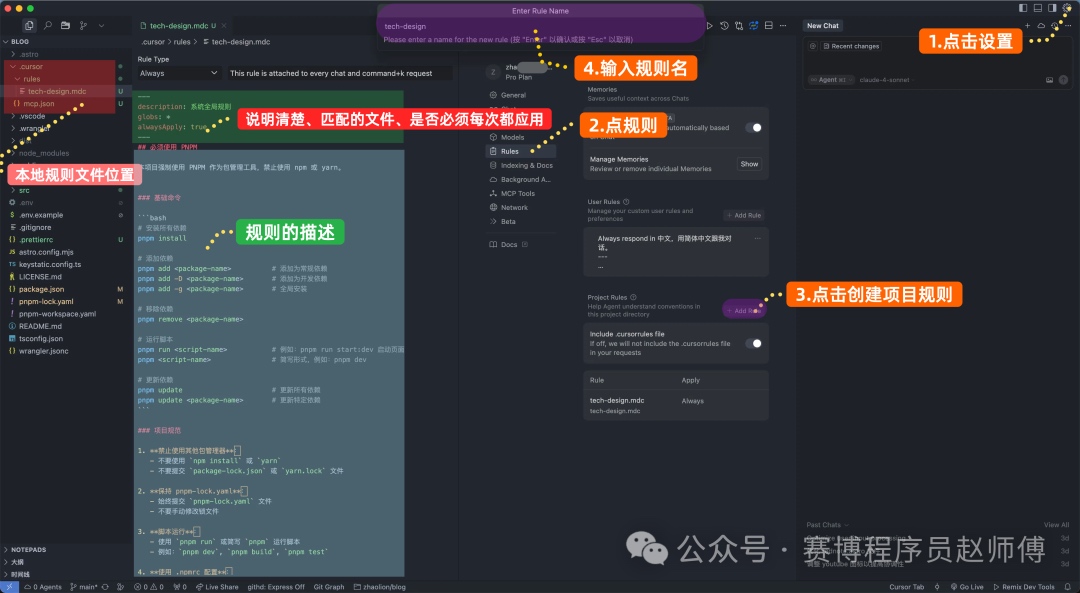Open the file history clock icon in editor toolbar
The image size is (1080, 593).
click(724, 25)
